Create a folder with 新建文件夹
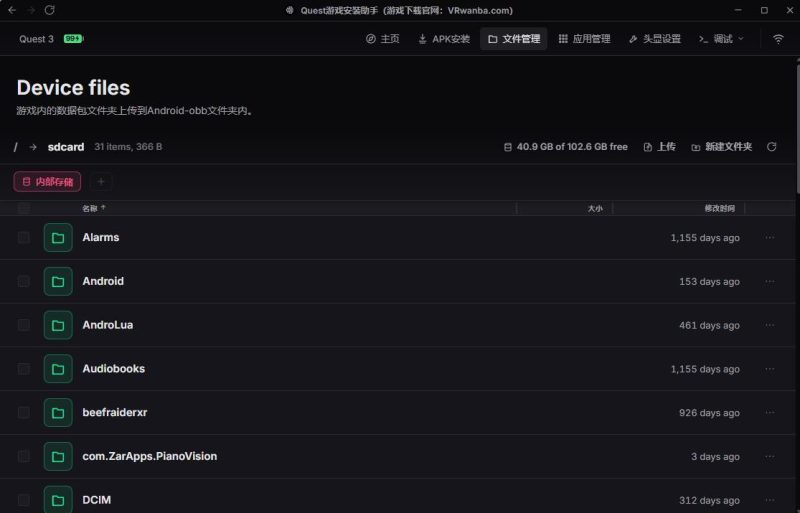Image resolution: width=800 pixels, height=513 pixels. [721, 147]
